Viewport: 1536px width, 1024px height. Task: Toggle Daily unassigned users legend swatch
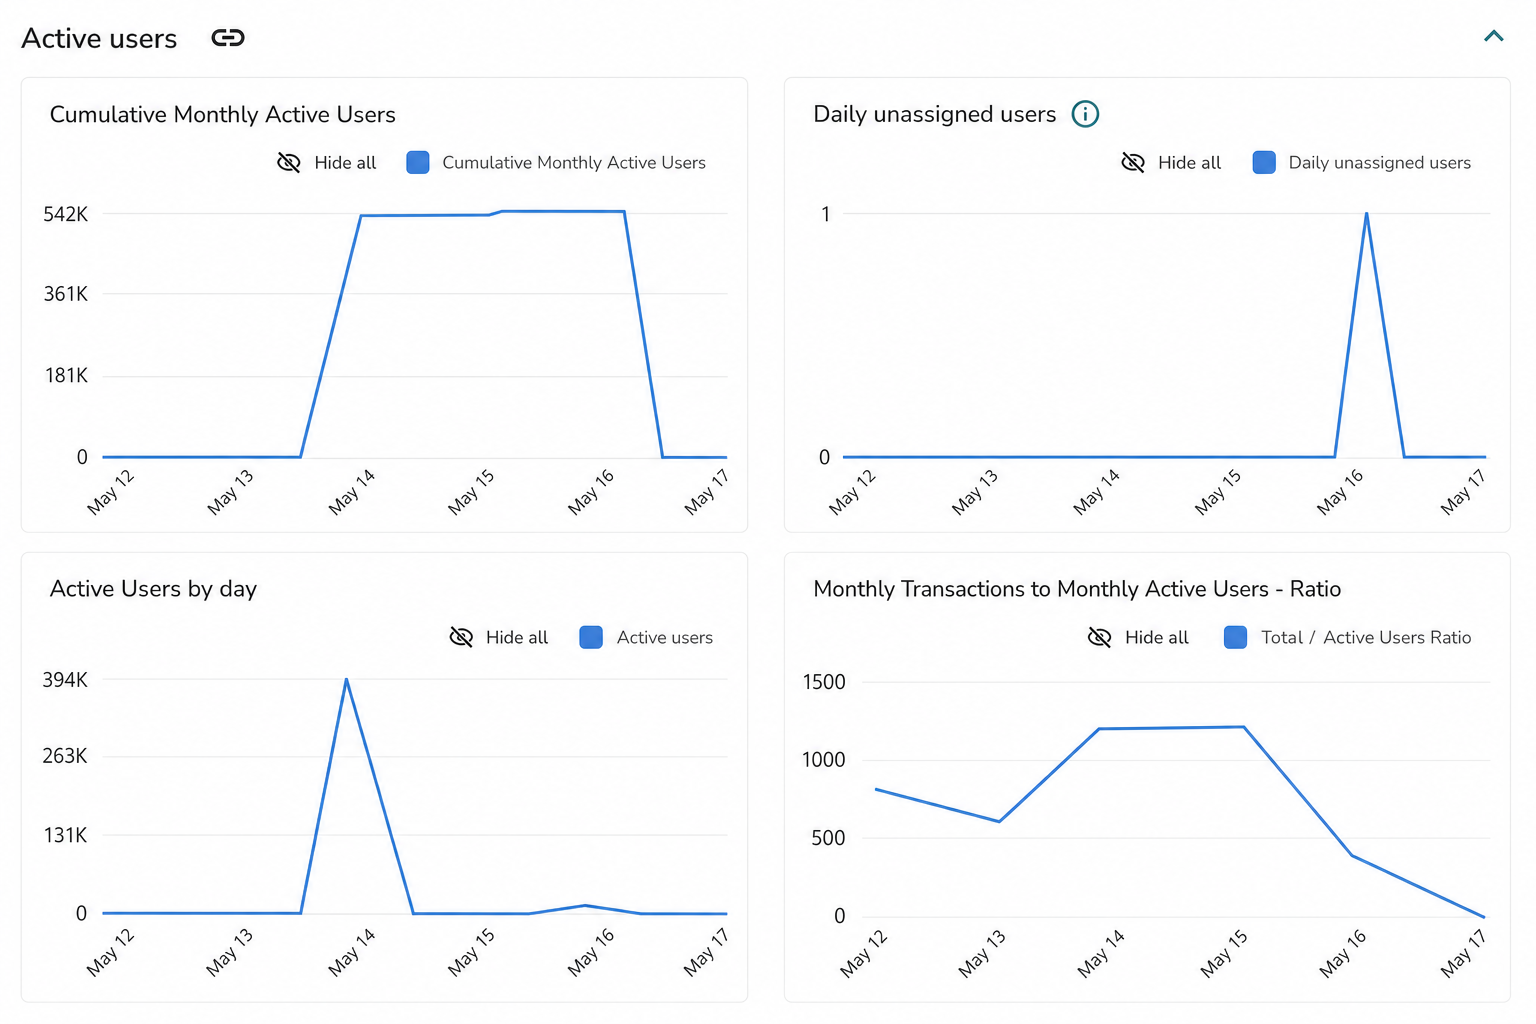coord(1264,162)
